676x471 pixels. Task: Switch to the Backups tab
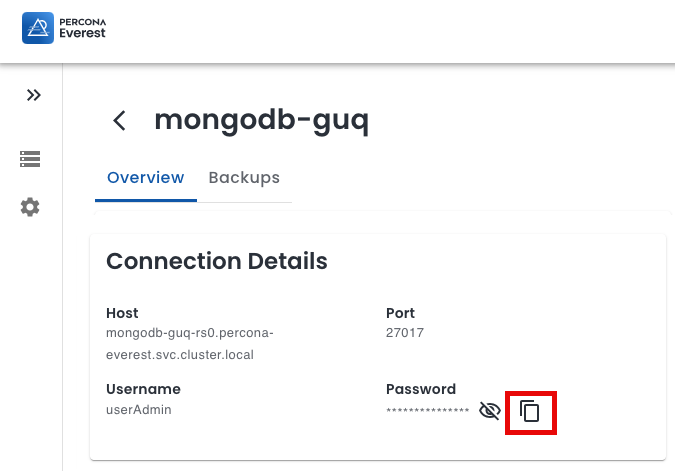pyautogui.click(x=244, y=178)
